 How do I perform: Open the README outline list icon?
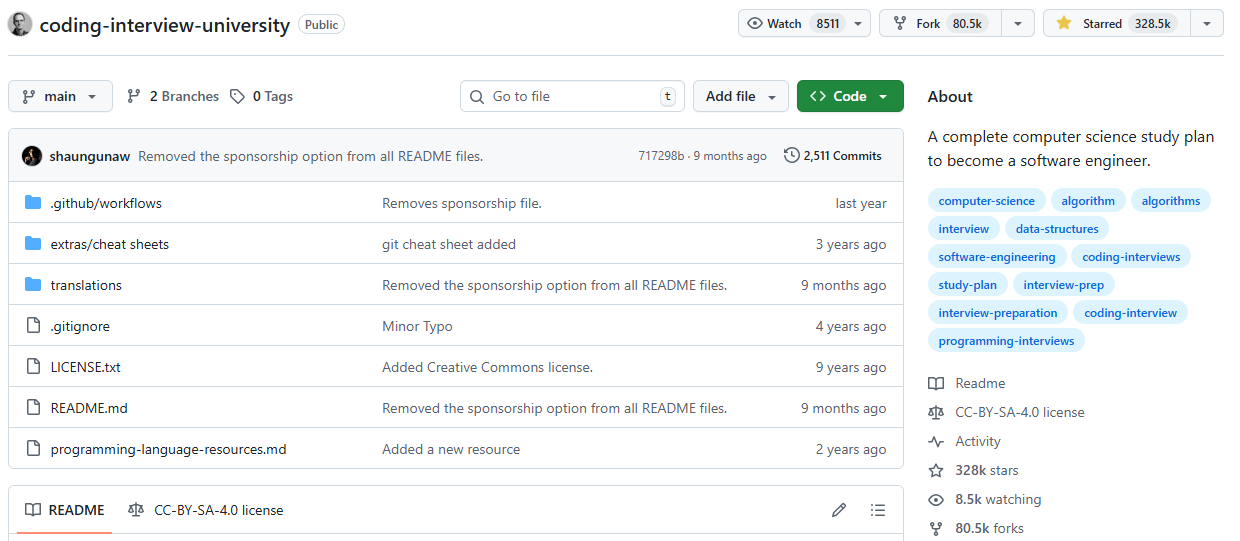[x=878, y=510]
